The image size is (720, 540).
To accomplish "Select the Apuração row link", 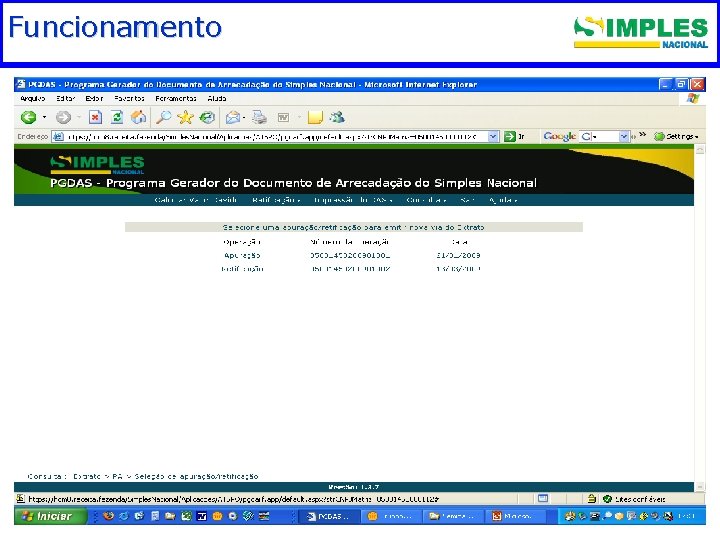I will click(242, 255).
